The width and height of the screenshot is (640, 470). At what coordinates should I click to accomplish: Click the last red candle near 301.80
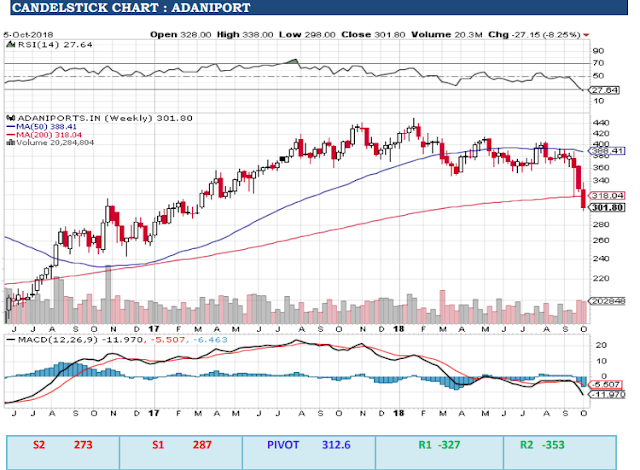click(x=583, y=197)
